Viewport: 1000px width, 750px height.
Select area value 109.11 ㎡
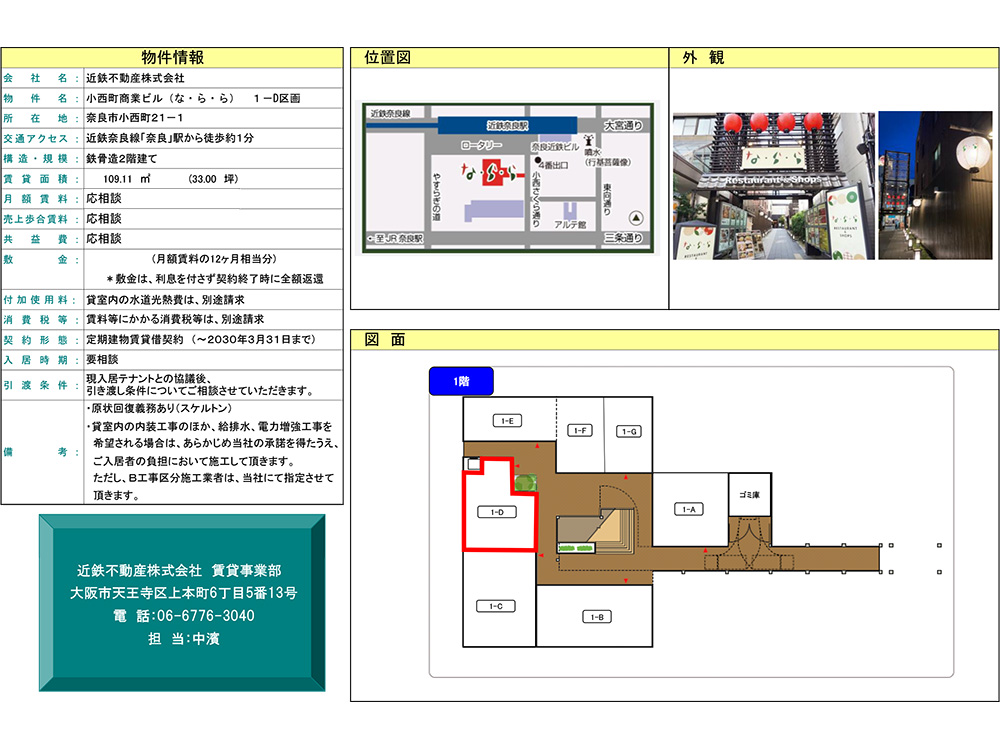pyautogui.click(x=126, y=179)
